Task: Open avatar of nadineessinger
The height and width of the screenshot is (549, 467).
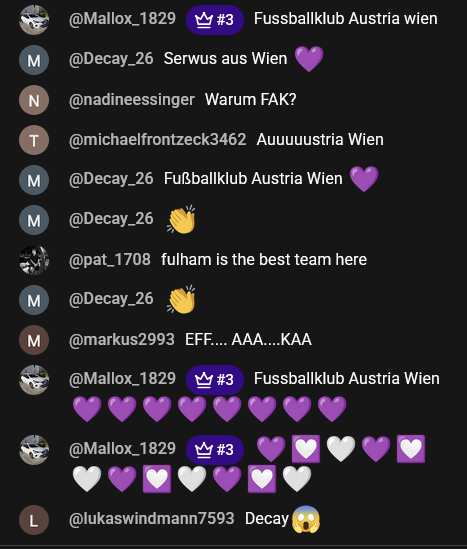Action: 34,100
